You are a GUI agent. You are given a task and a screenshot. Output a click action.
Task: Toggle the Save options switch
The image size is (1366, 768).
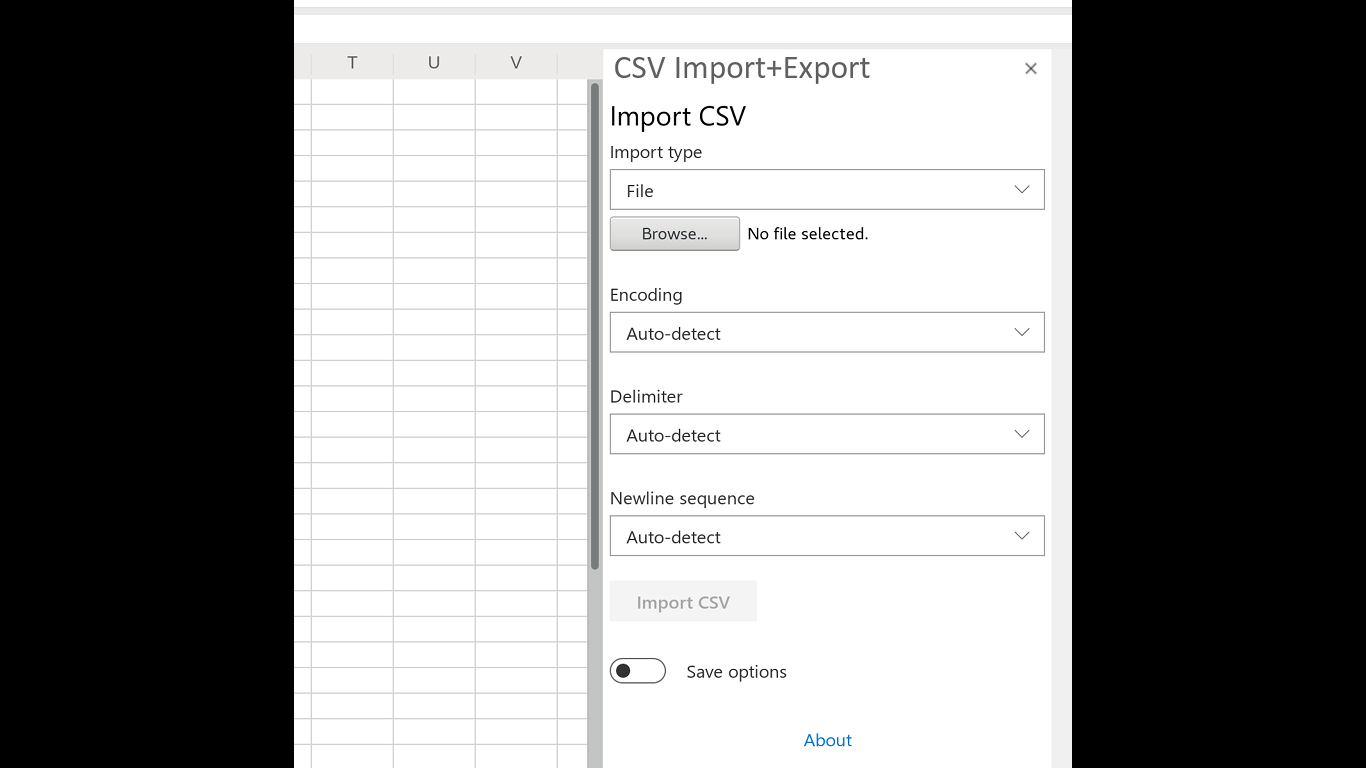click(638, 671)
